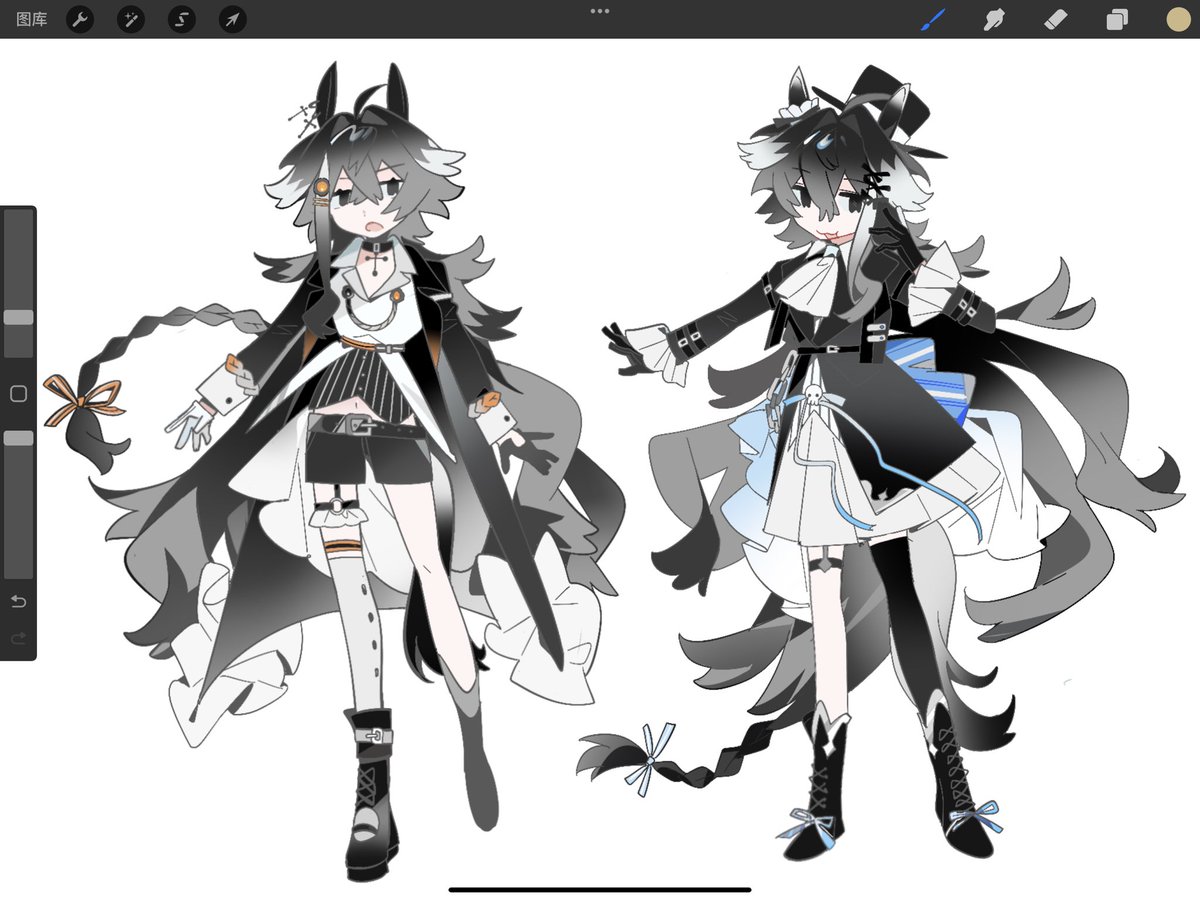Undo the last stroke
This screenshot has width=1200, height=899.
[17, 600]
